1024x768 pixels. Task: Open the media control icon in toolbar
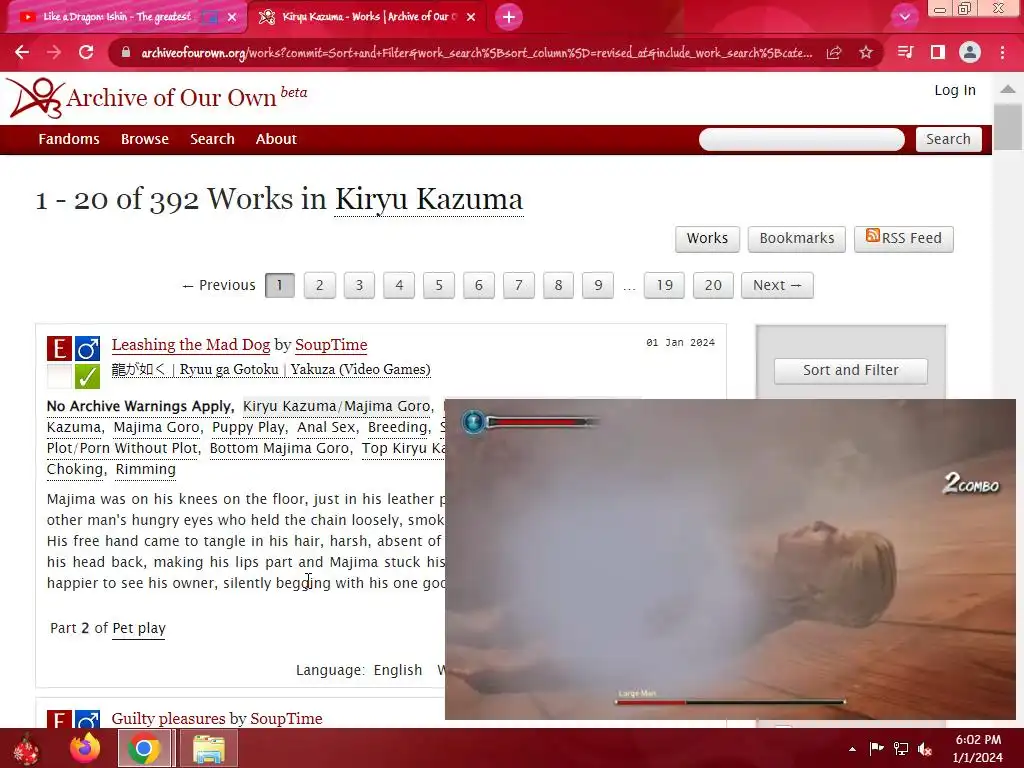point(905,52)
